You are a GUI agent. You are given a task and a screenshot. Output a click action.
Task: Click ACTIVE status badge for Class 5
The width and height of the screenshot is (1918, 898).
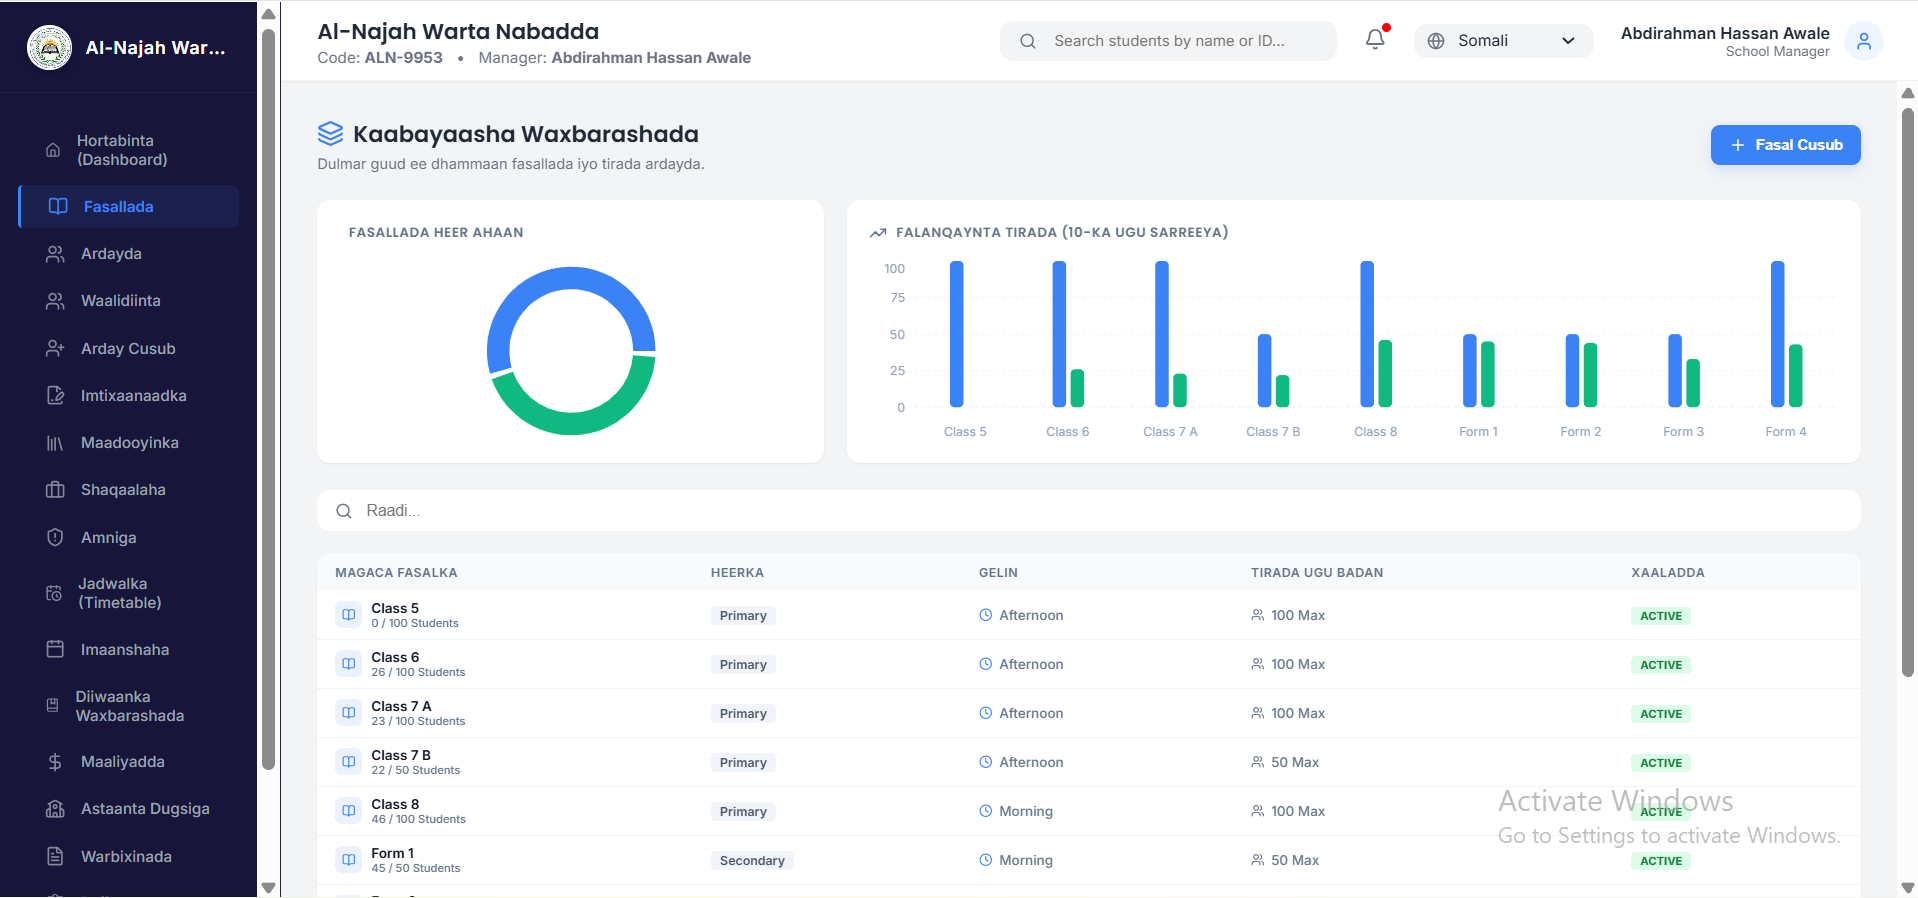[1660, 616]
